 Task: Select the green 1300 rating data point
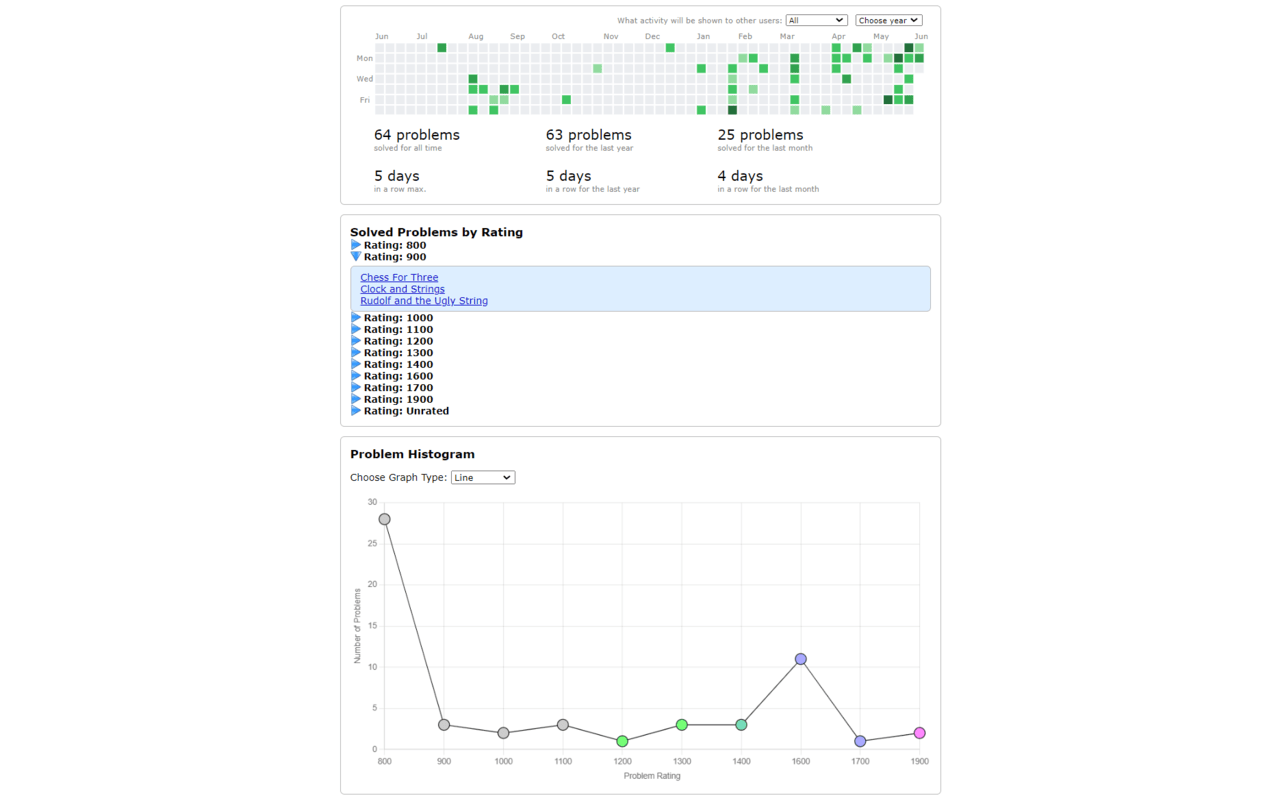coord(682,724)
